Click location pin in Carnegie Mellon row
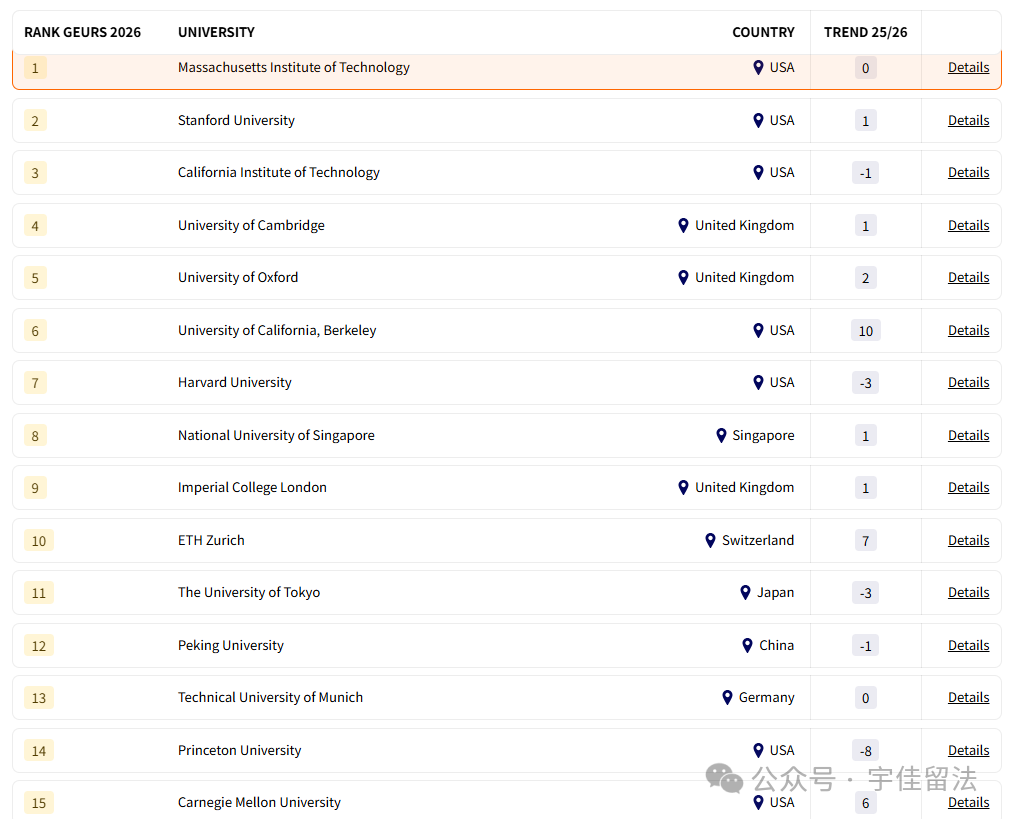1009x819 pixels. 758,802
